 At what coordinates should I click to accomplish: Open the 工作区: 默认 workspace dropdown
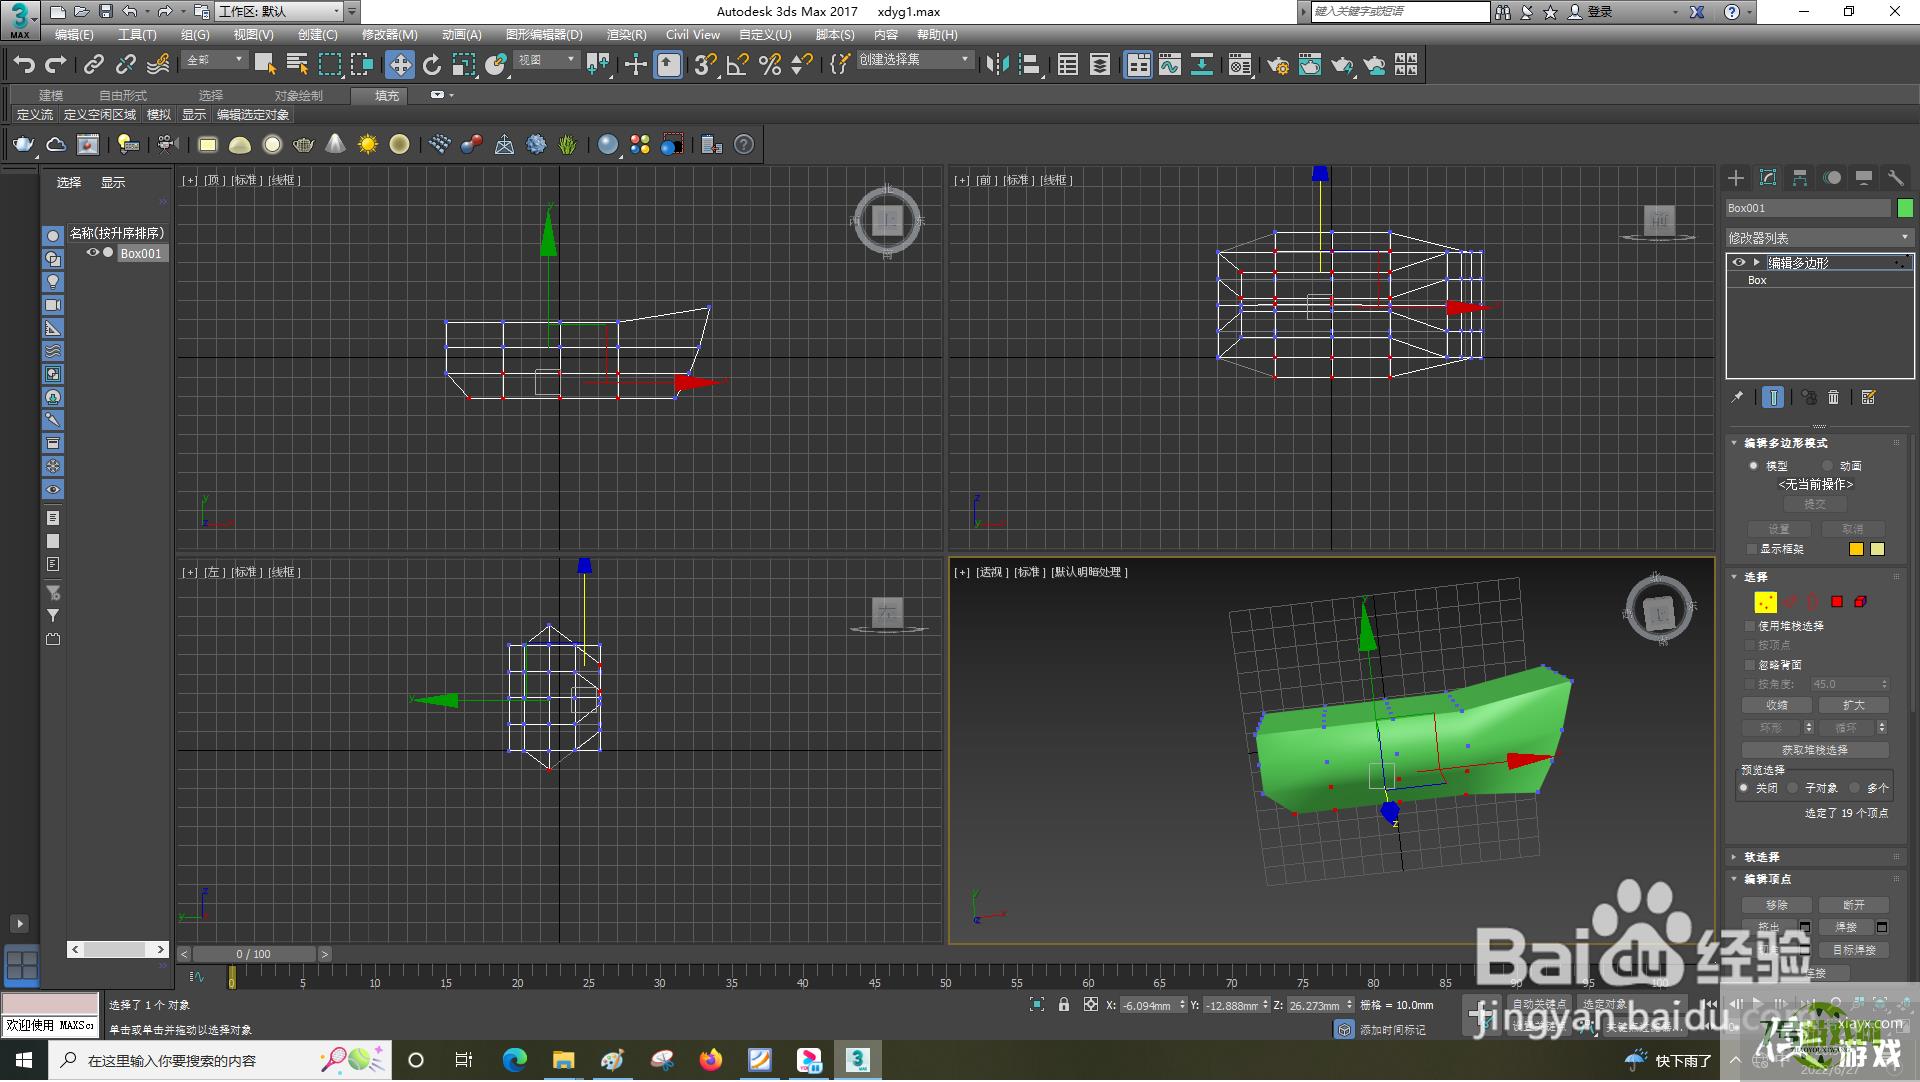click(x=279, y=12)
